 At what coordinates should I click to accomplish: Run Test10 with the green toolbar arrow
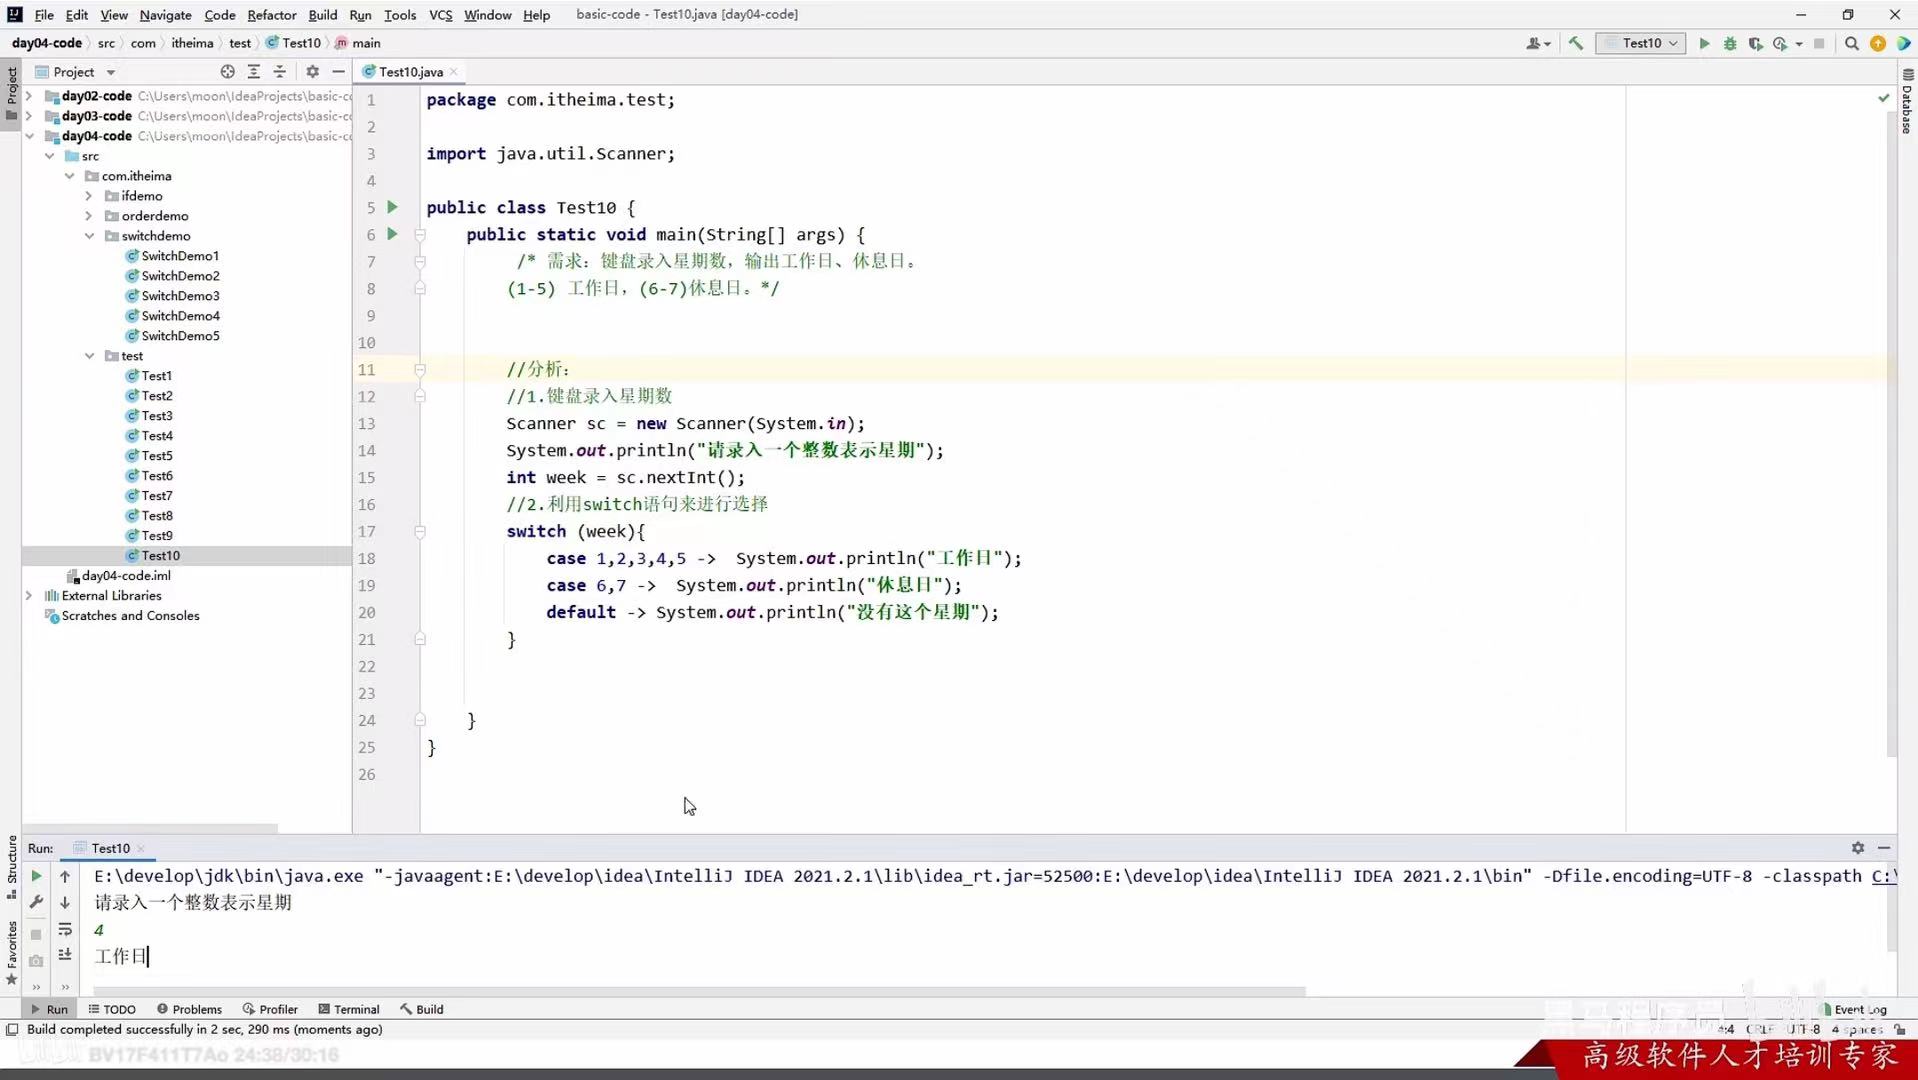coord(1705,44)
